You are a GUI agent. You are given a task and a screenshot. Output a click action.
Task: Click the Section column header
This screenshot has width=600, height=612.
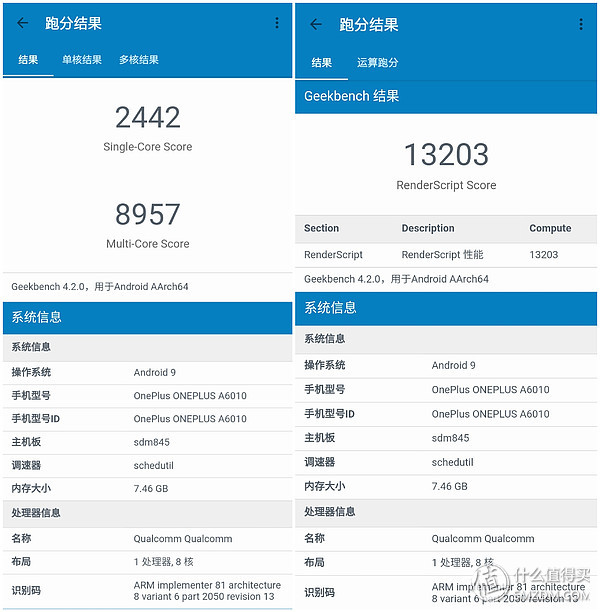(321, 228)
